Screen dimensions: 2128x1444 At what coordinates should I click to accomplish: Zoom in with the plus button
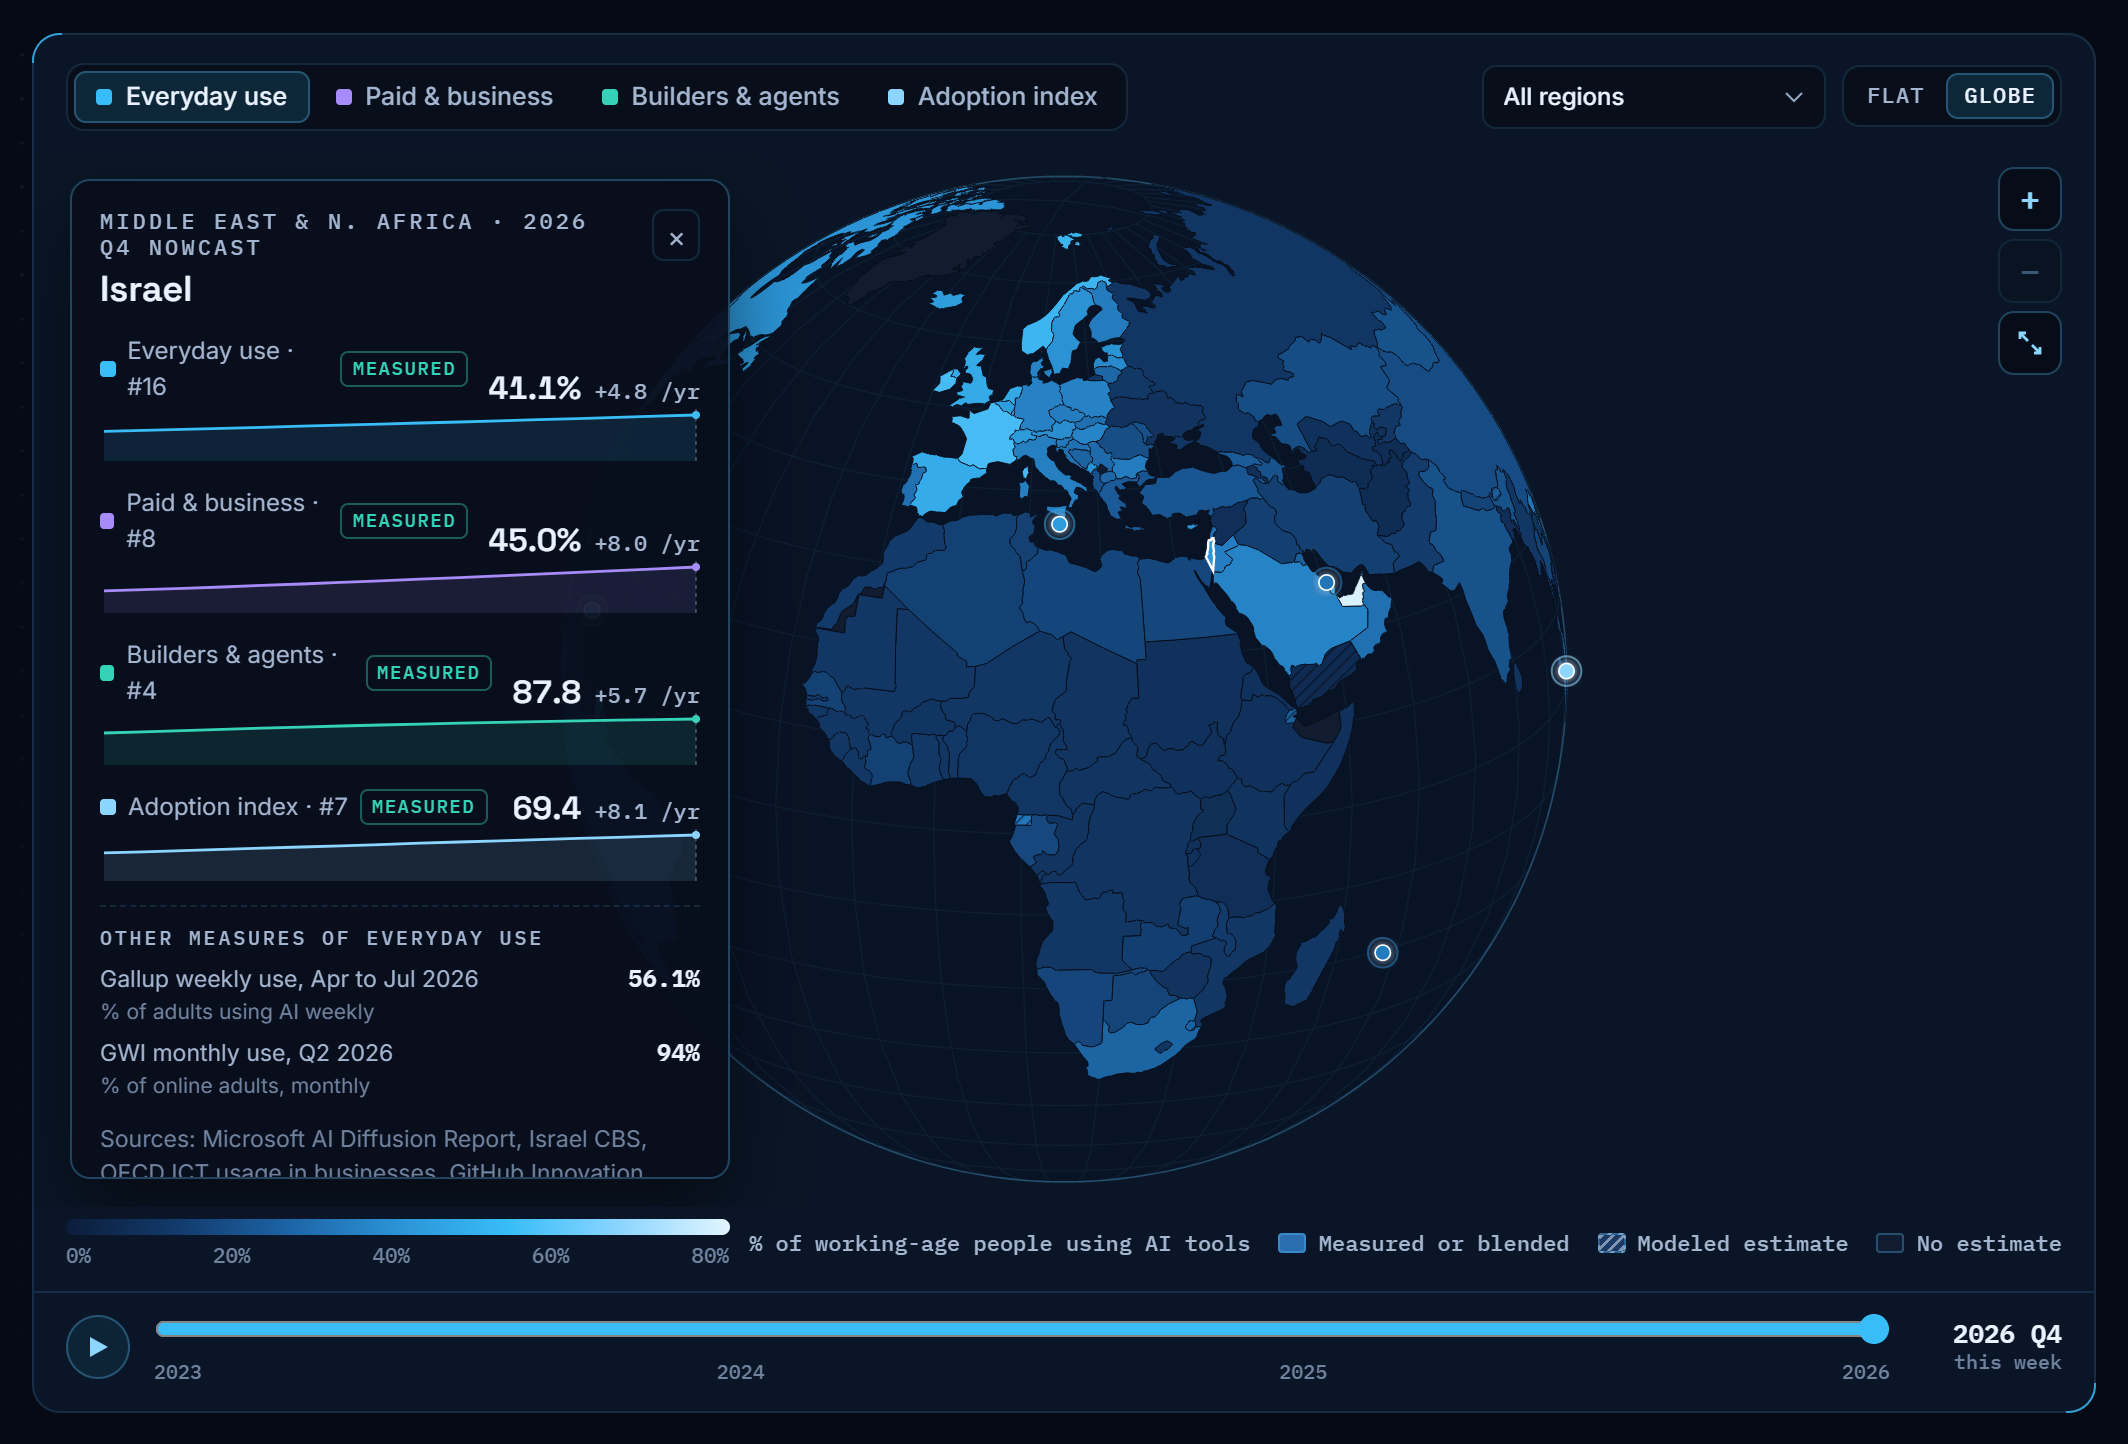[2029, 200]
